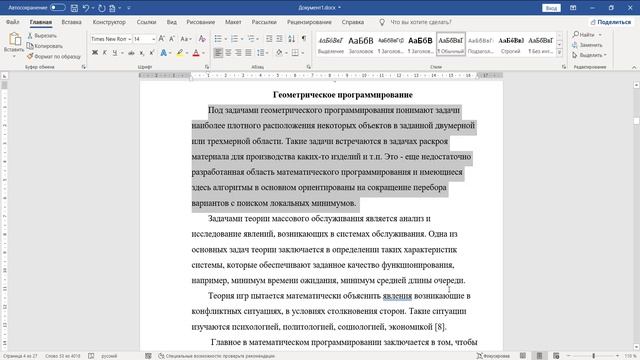The height and width of the screenshot is (360, 640).
Task: Justify the text alignment
Action: [248, 53]
